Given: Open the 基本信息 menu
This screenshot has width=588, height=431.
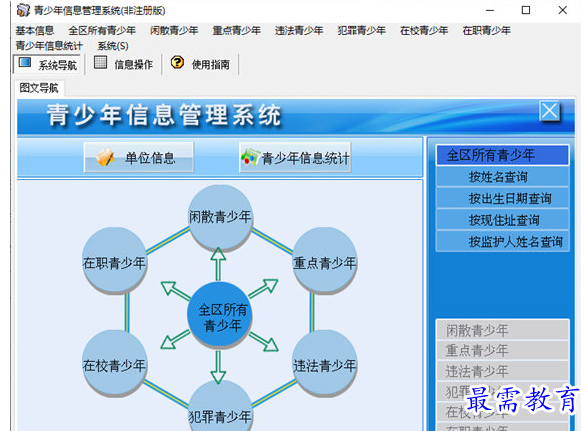Looking at the screenshot, I should pyautogui.click(x=35, y=30).
